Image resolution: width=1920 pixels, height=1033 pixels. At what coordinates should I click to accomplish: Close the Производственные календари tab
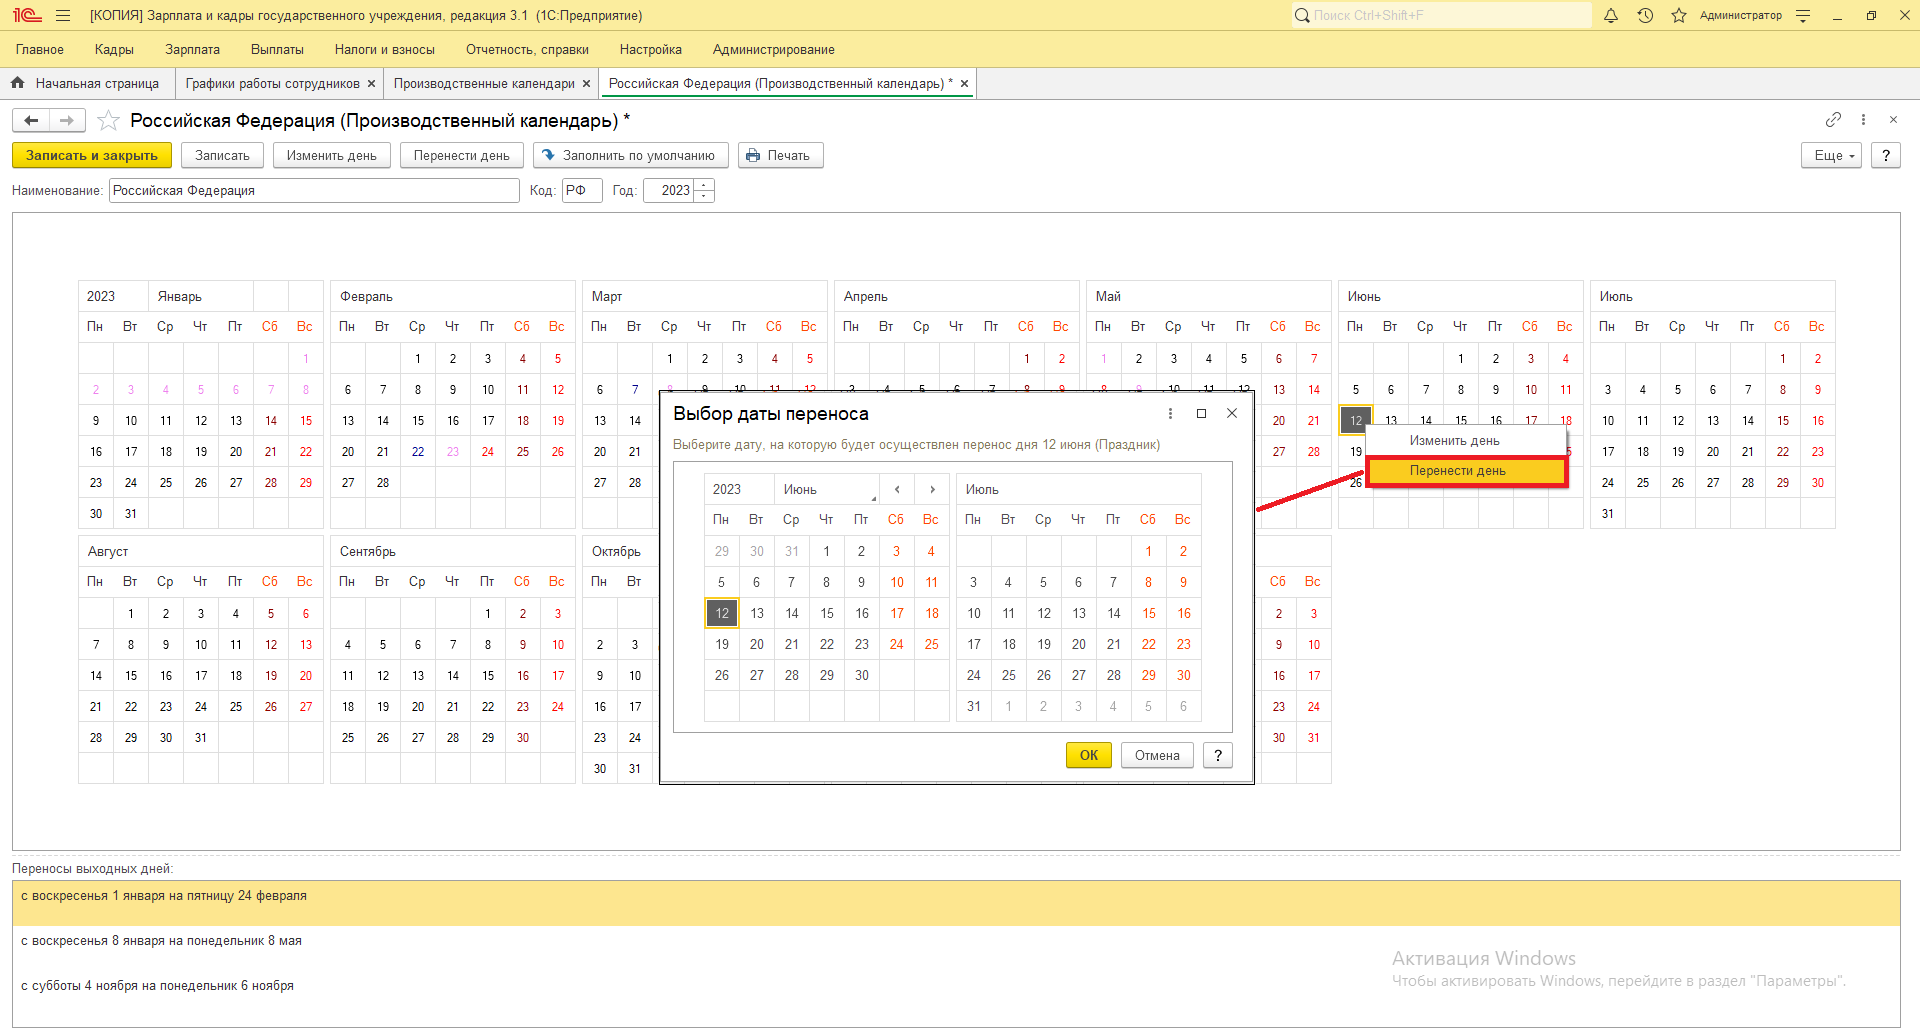click(587, 84)
